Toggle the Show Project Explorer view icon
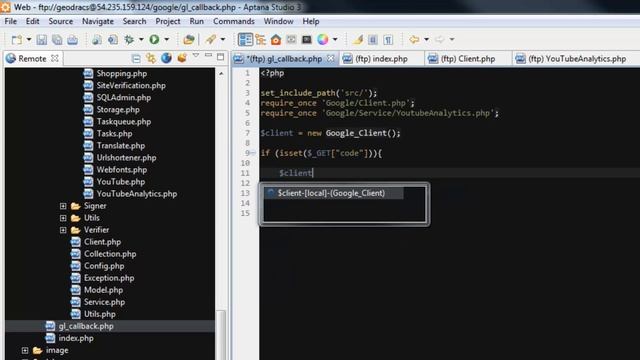This screenshot has width=640, height=360. 245,40
